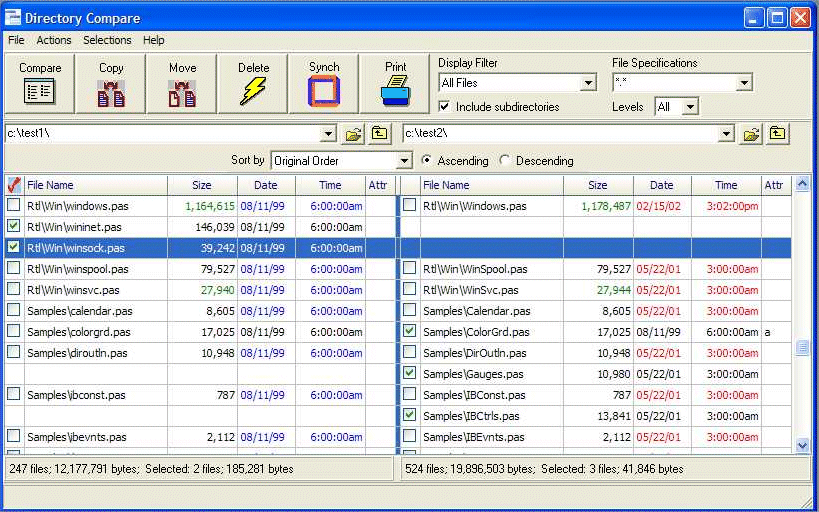Expand the Sort by dropdown
The width and height of the screenshot is (819, 512).
[403, 161]
